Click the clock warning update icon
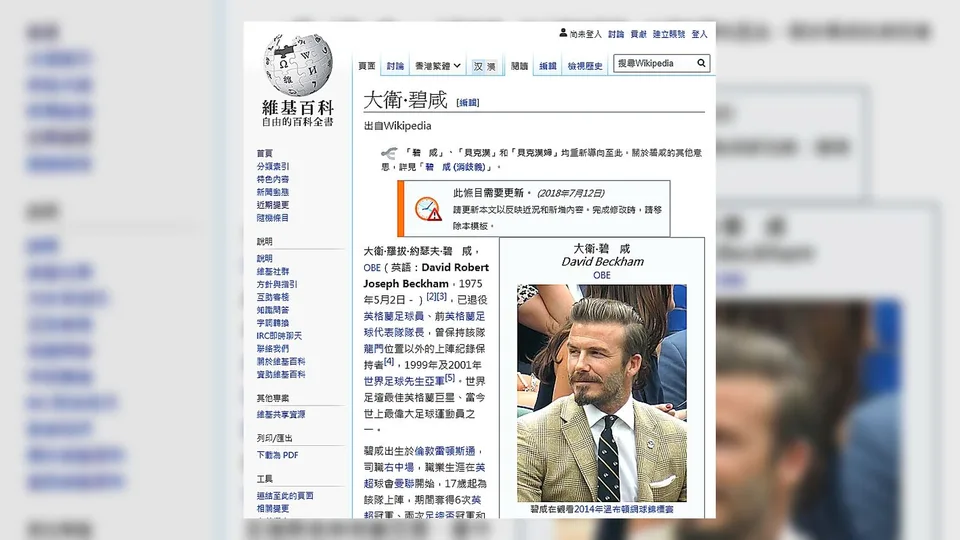The width and height of the screenshot is (960, 540). tap(427, 209)
